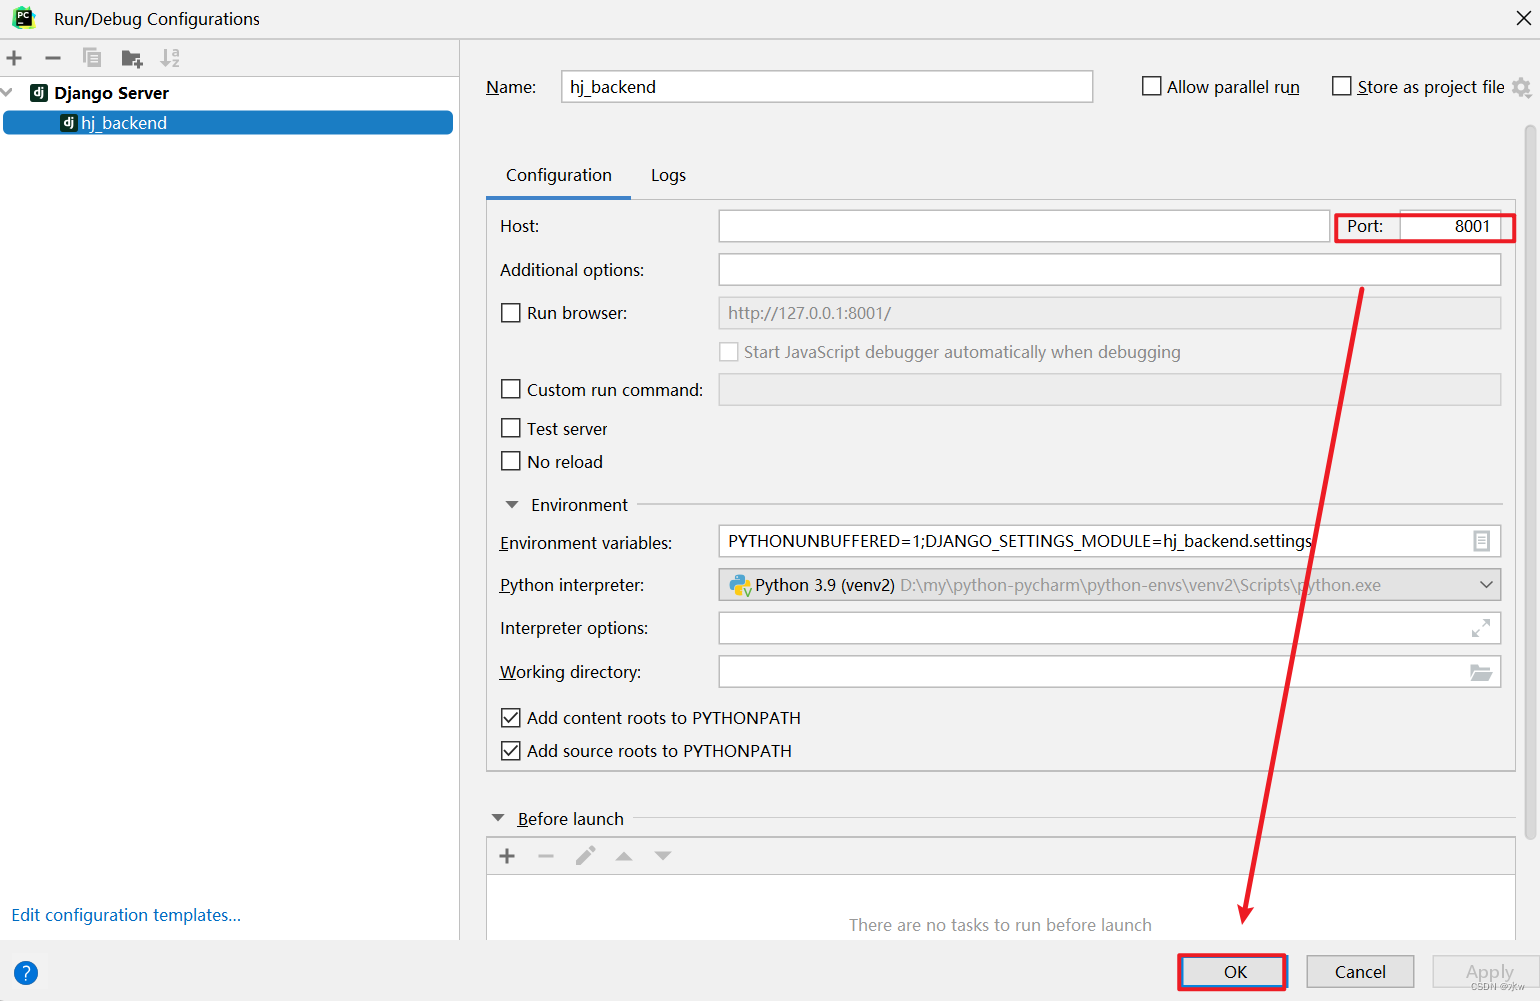Sort configurations alphabetically

coord(171,58)
